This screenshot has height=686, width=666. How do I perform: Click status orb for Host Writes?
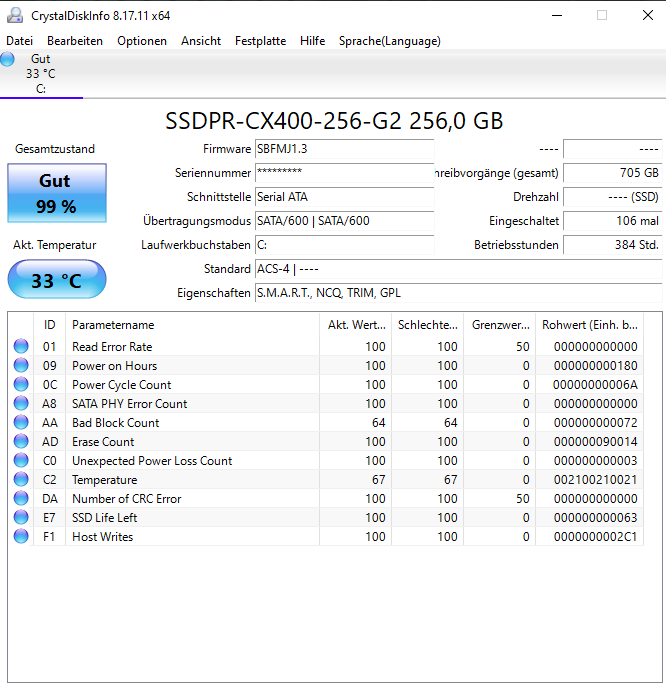coord(21,536)
